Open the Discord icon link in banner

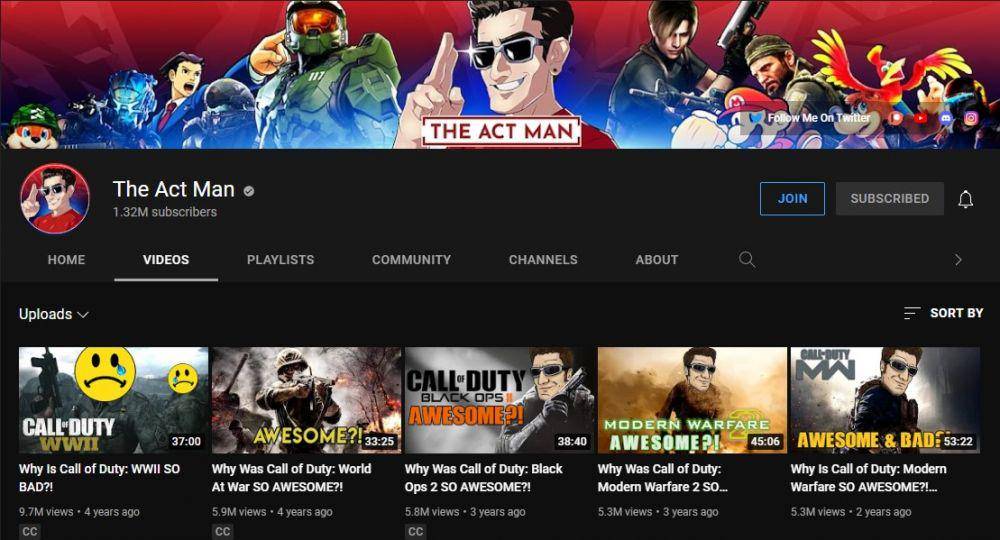tap(946, 118)
